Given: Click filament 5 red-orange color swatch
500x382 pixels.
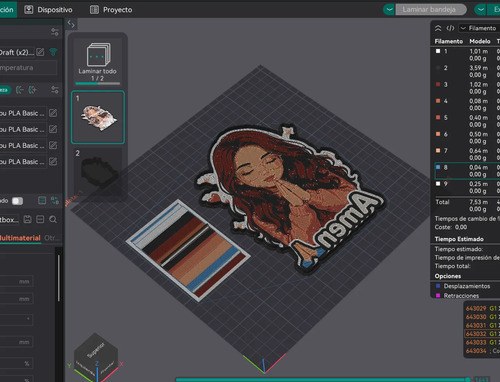Looking at the screenshot, I should 438,117.
